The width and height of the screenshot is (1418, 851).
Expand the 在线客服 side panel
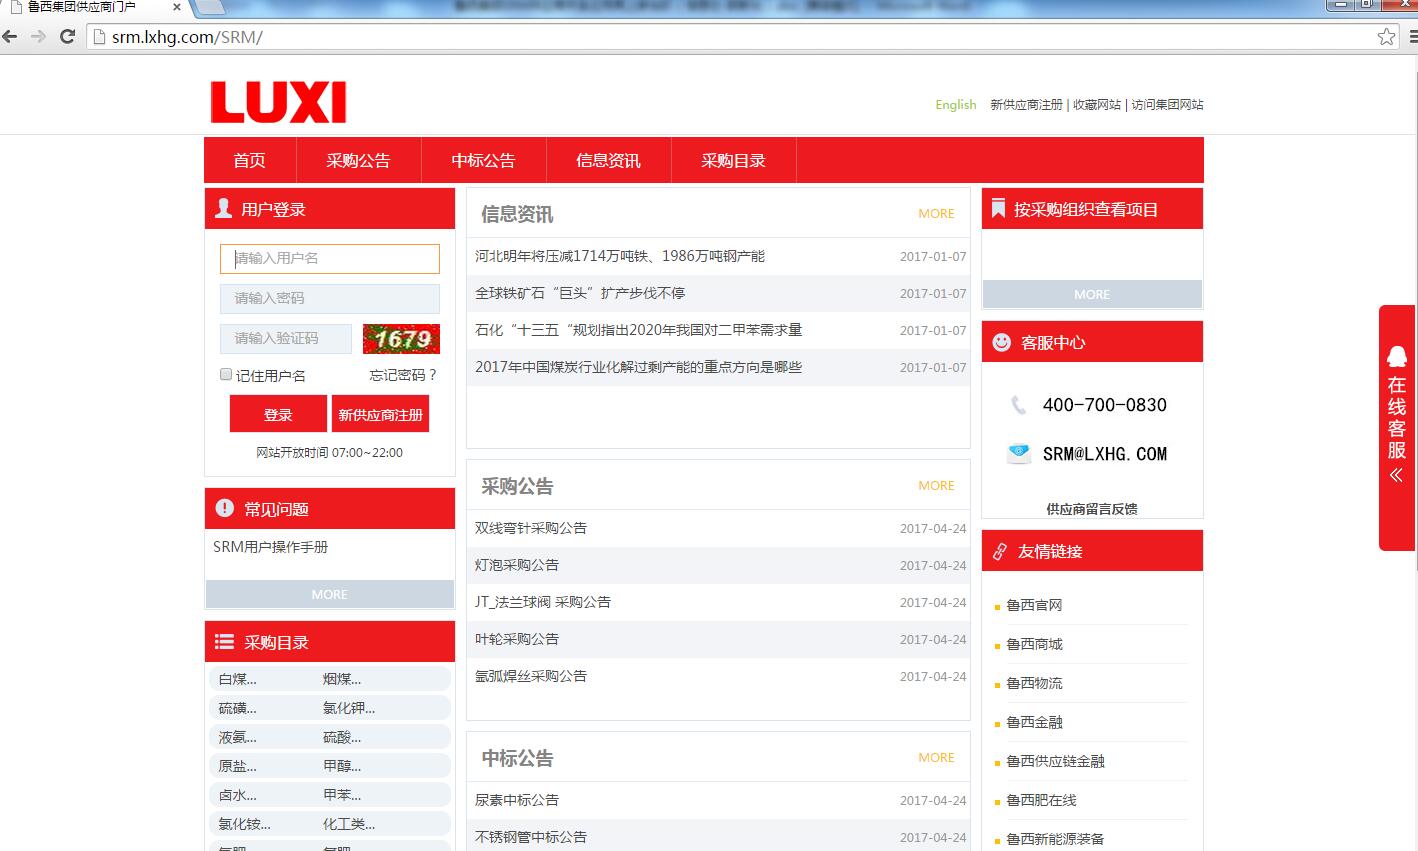point(1397,428)
